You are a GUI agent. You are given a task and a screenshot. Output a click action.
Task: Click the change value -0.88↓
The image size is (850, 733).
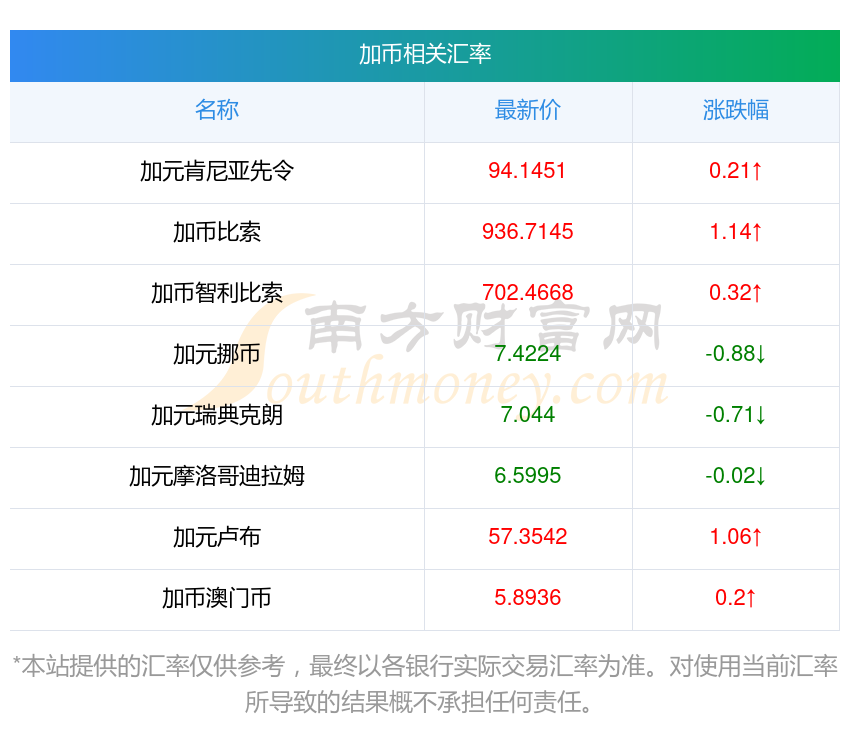click(x=736, y=354)
